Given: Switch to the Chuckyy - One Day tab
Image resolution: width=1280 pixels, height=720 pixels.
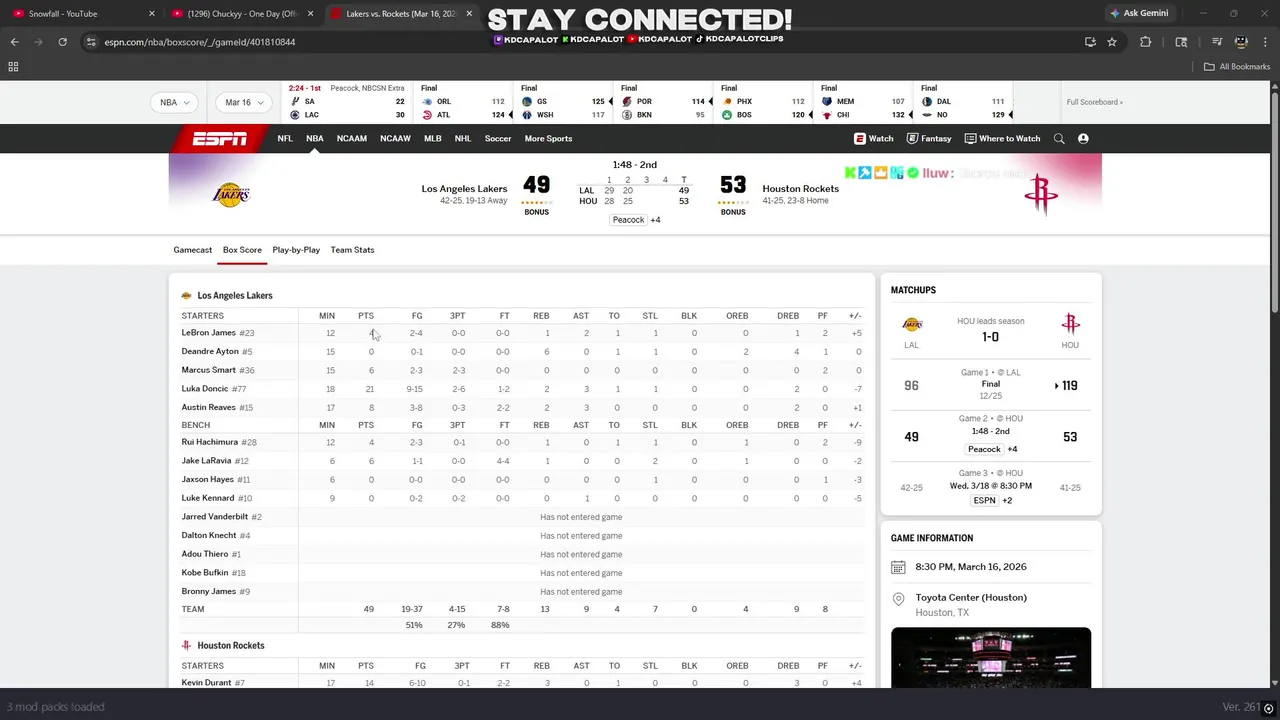Looking at the screenshot, I should click(x=240, y=14).
